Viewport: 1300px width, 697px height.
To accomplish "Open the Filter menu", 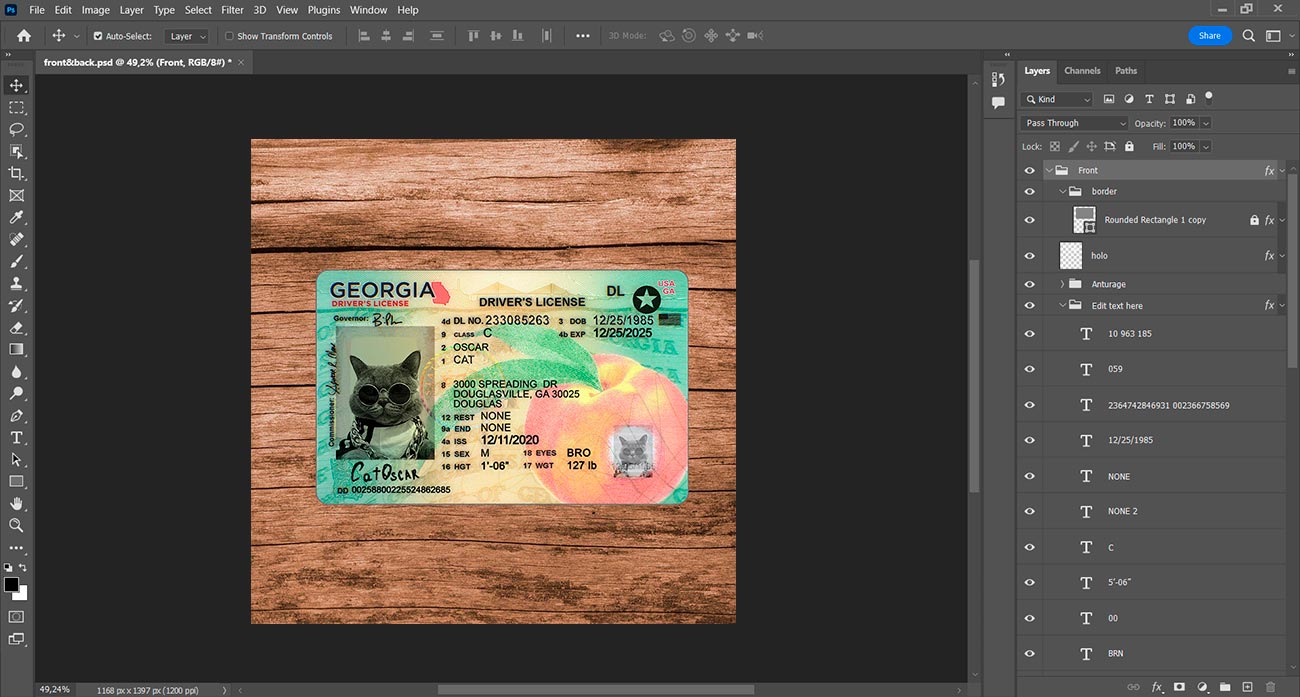I will 232,10.
